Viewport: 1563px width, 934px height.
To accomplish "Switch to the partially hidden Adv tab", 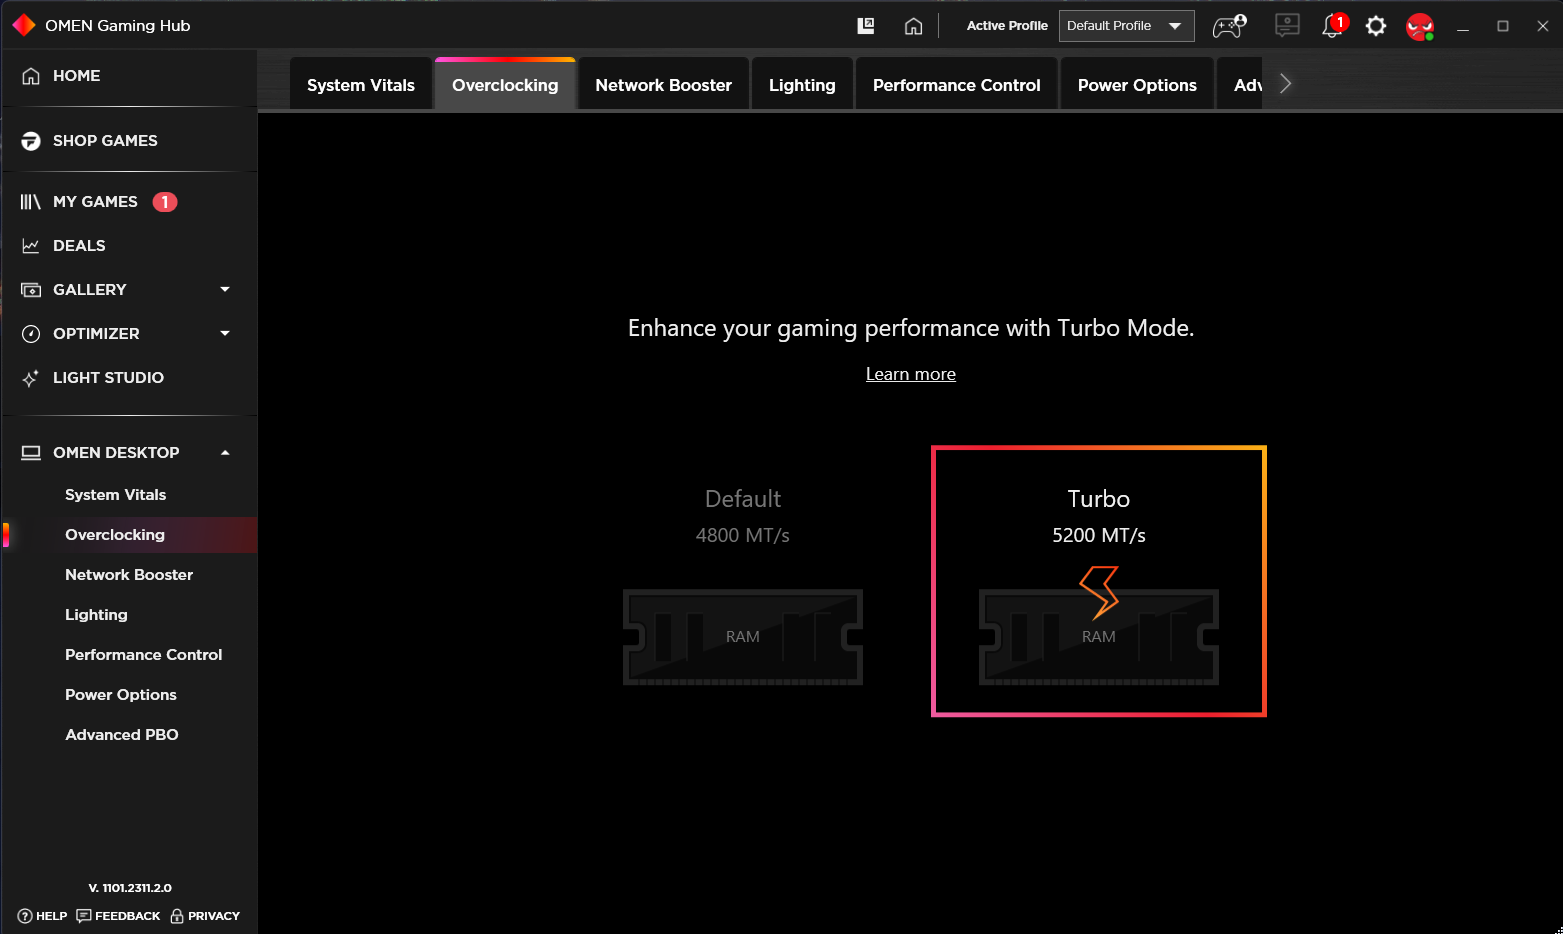I will 1241,85.
